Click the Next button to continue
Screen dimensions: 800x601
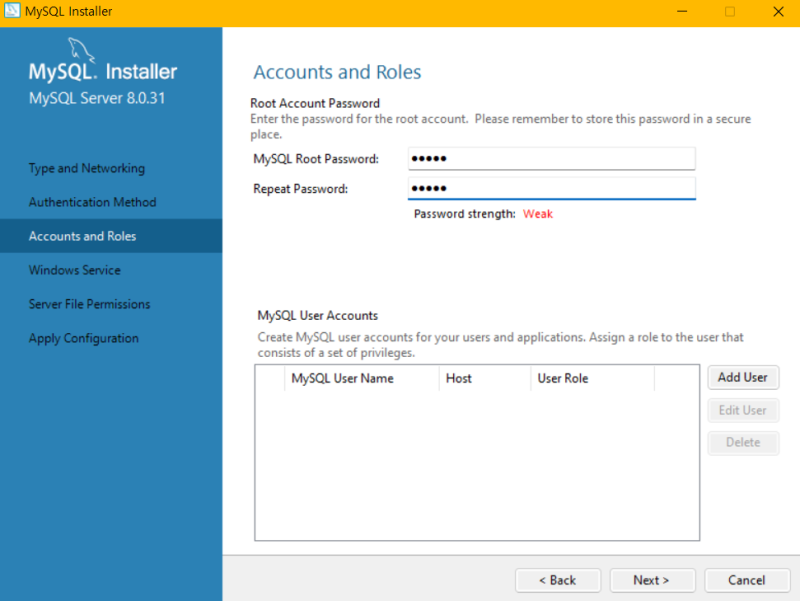(652, 580)
